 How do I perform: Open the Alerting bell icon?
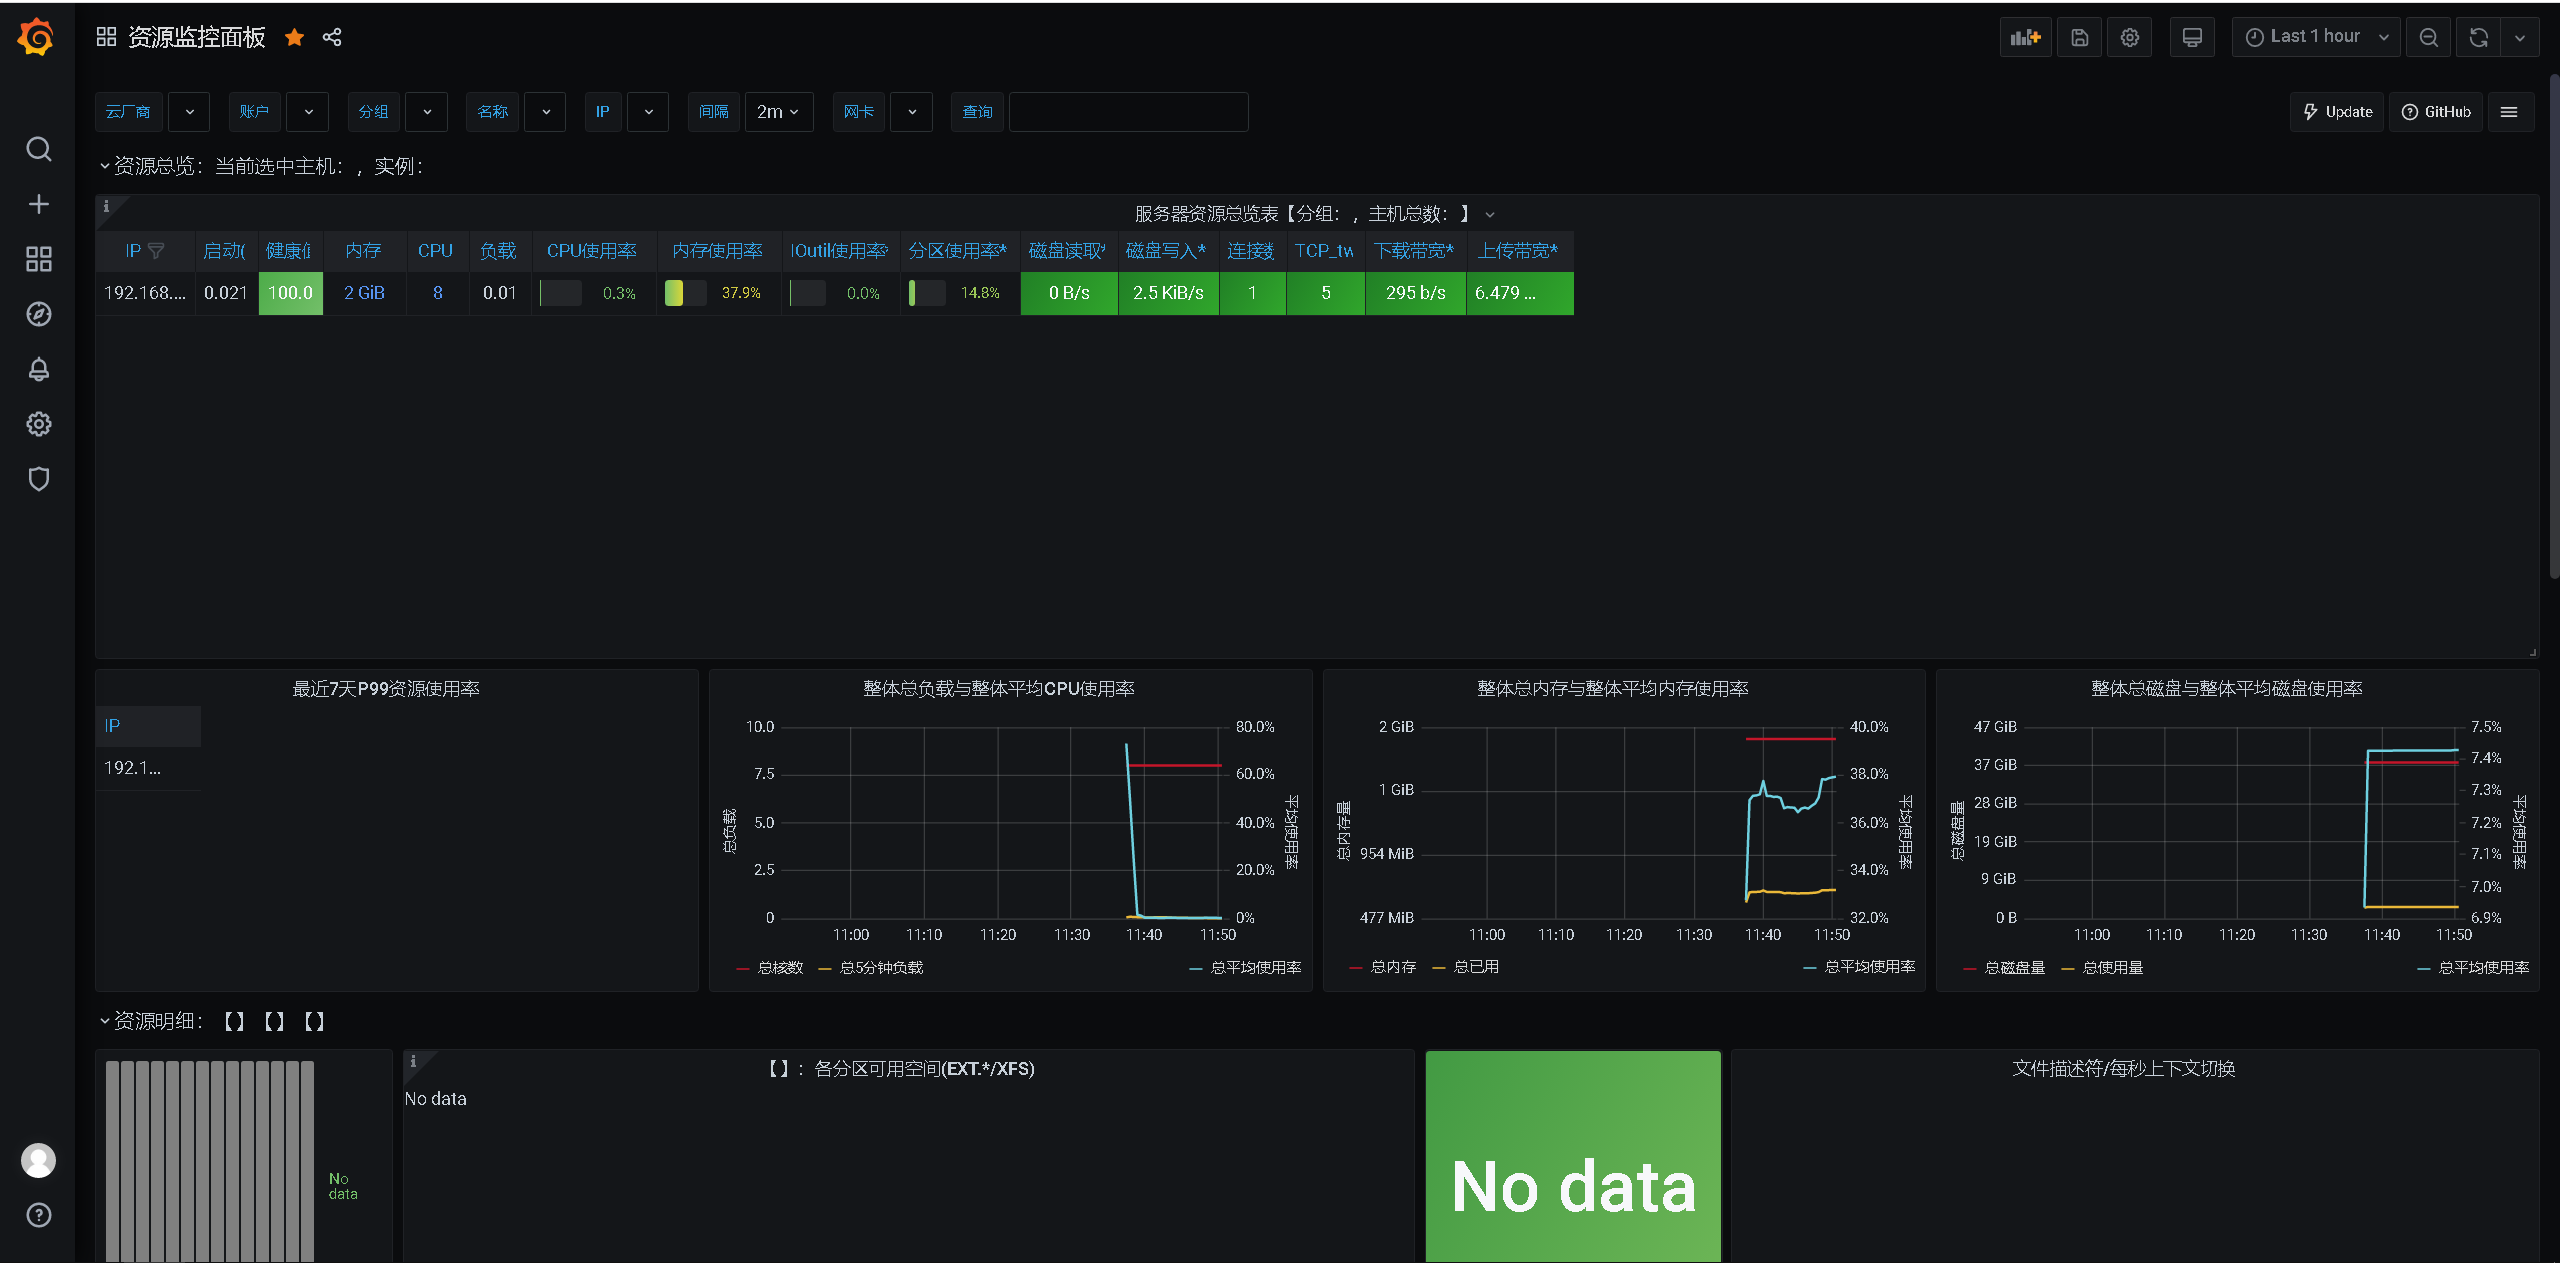click(38, 369)
